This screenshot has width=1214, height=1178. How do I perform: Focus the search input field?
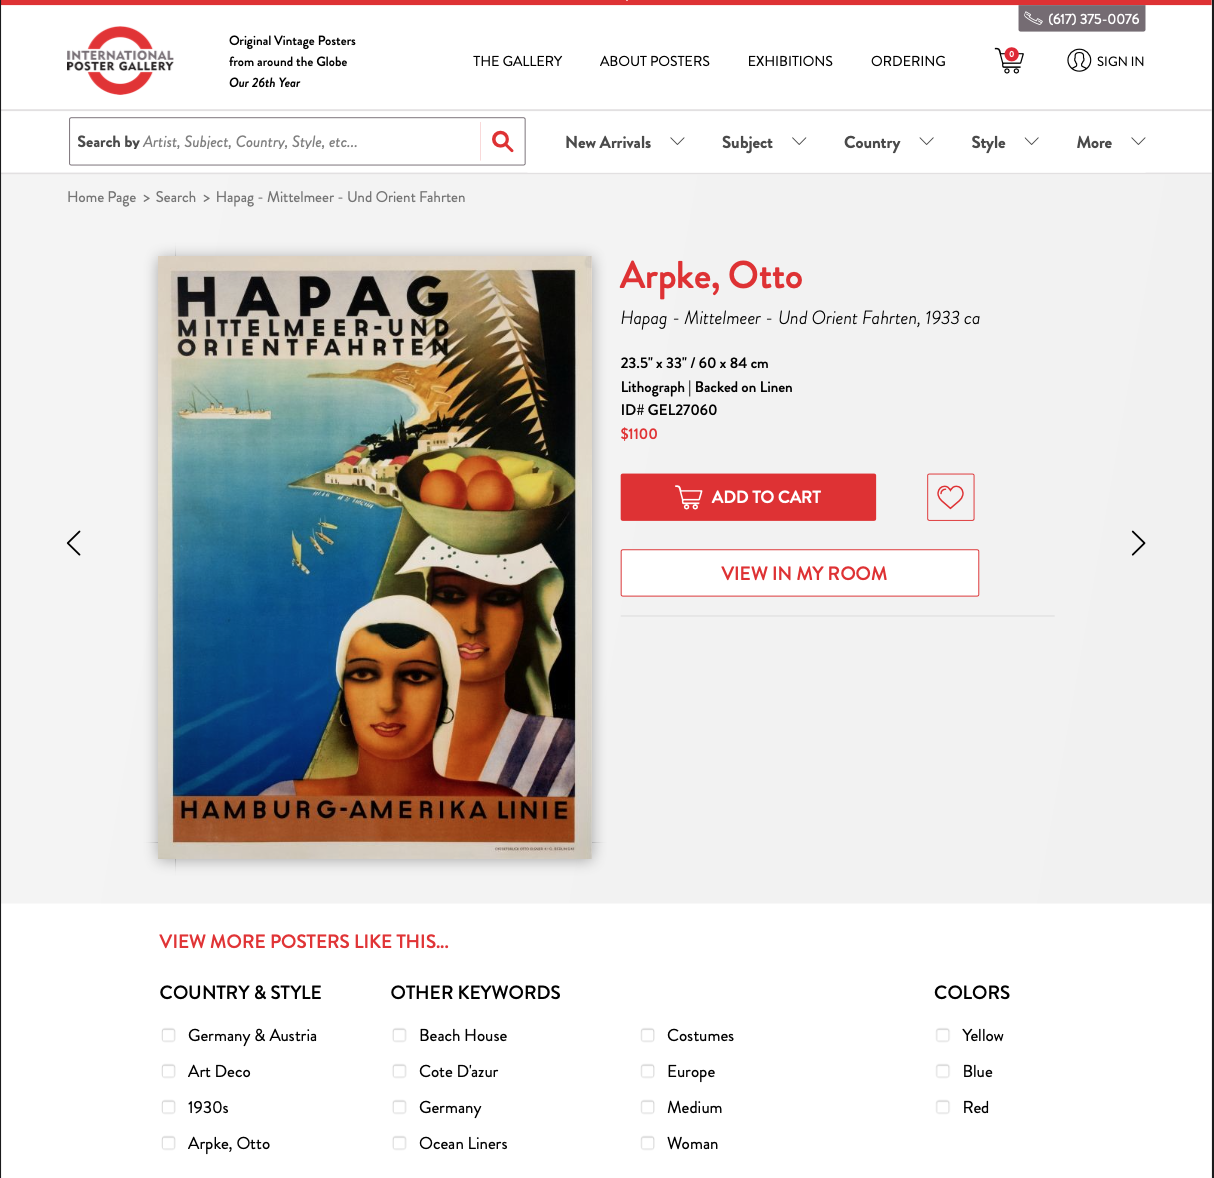[275, 142]
